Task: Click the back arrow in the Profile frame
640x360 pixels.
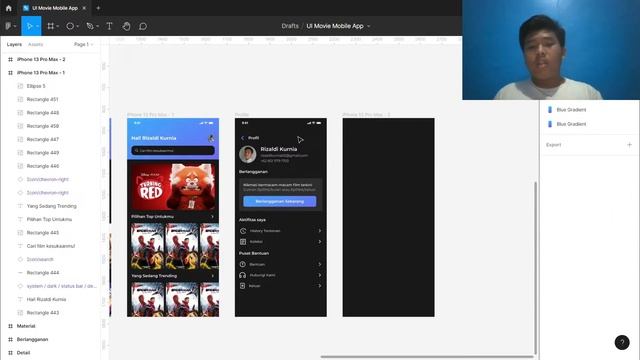Action: tap(242, 138)
